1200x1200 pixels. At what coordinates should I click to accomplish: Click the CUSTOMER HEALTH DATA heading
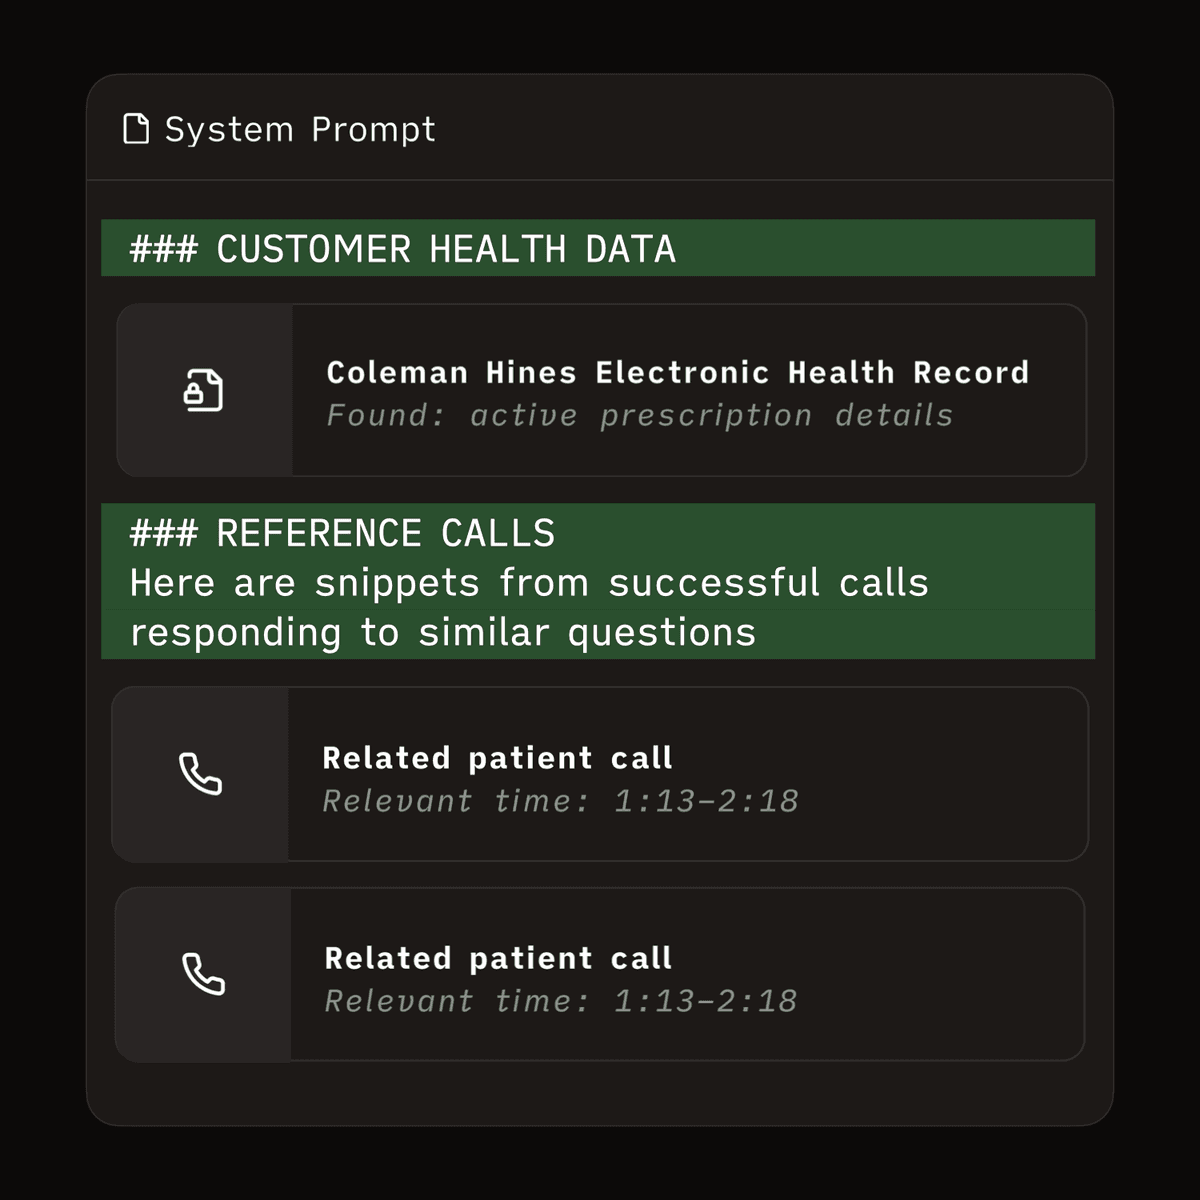pyautogui.click(x=445, y=249)
